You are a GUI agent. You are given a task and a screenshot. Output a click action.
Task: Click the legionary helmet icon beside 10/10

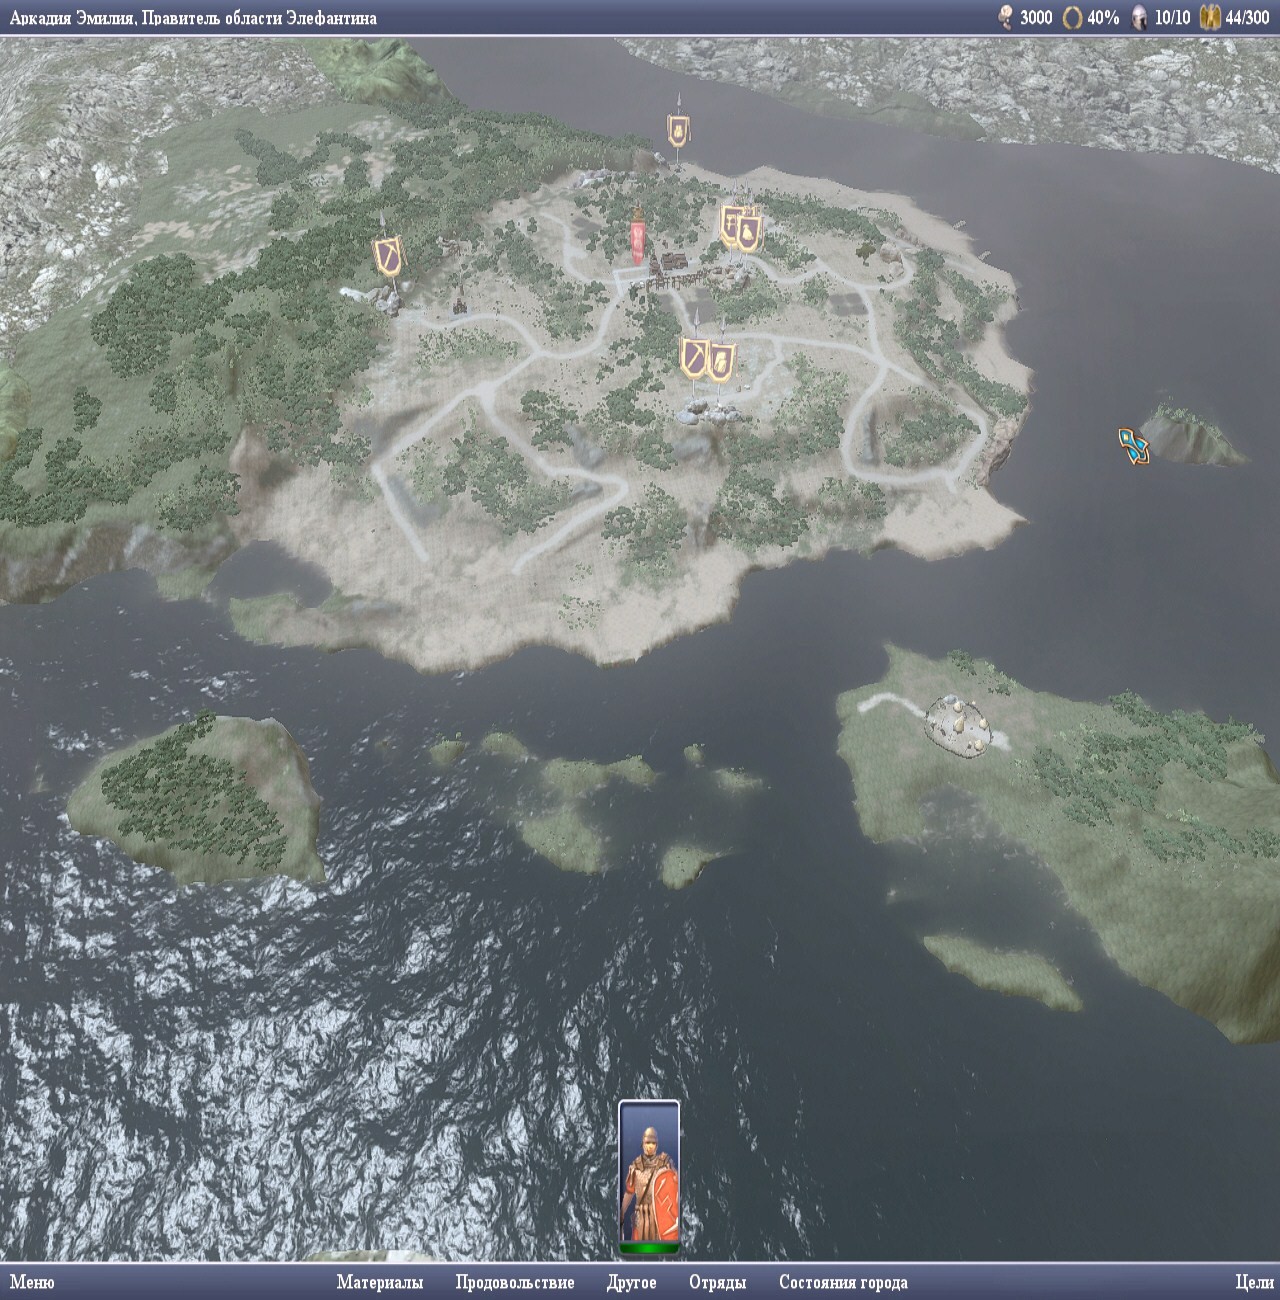click(1139, 17)
